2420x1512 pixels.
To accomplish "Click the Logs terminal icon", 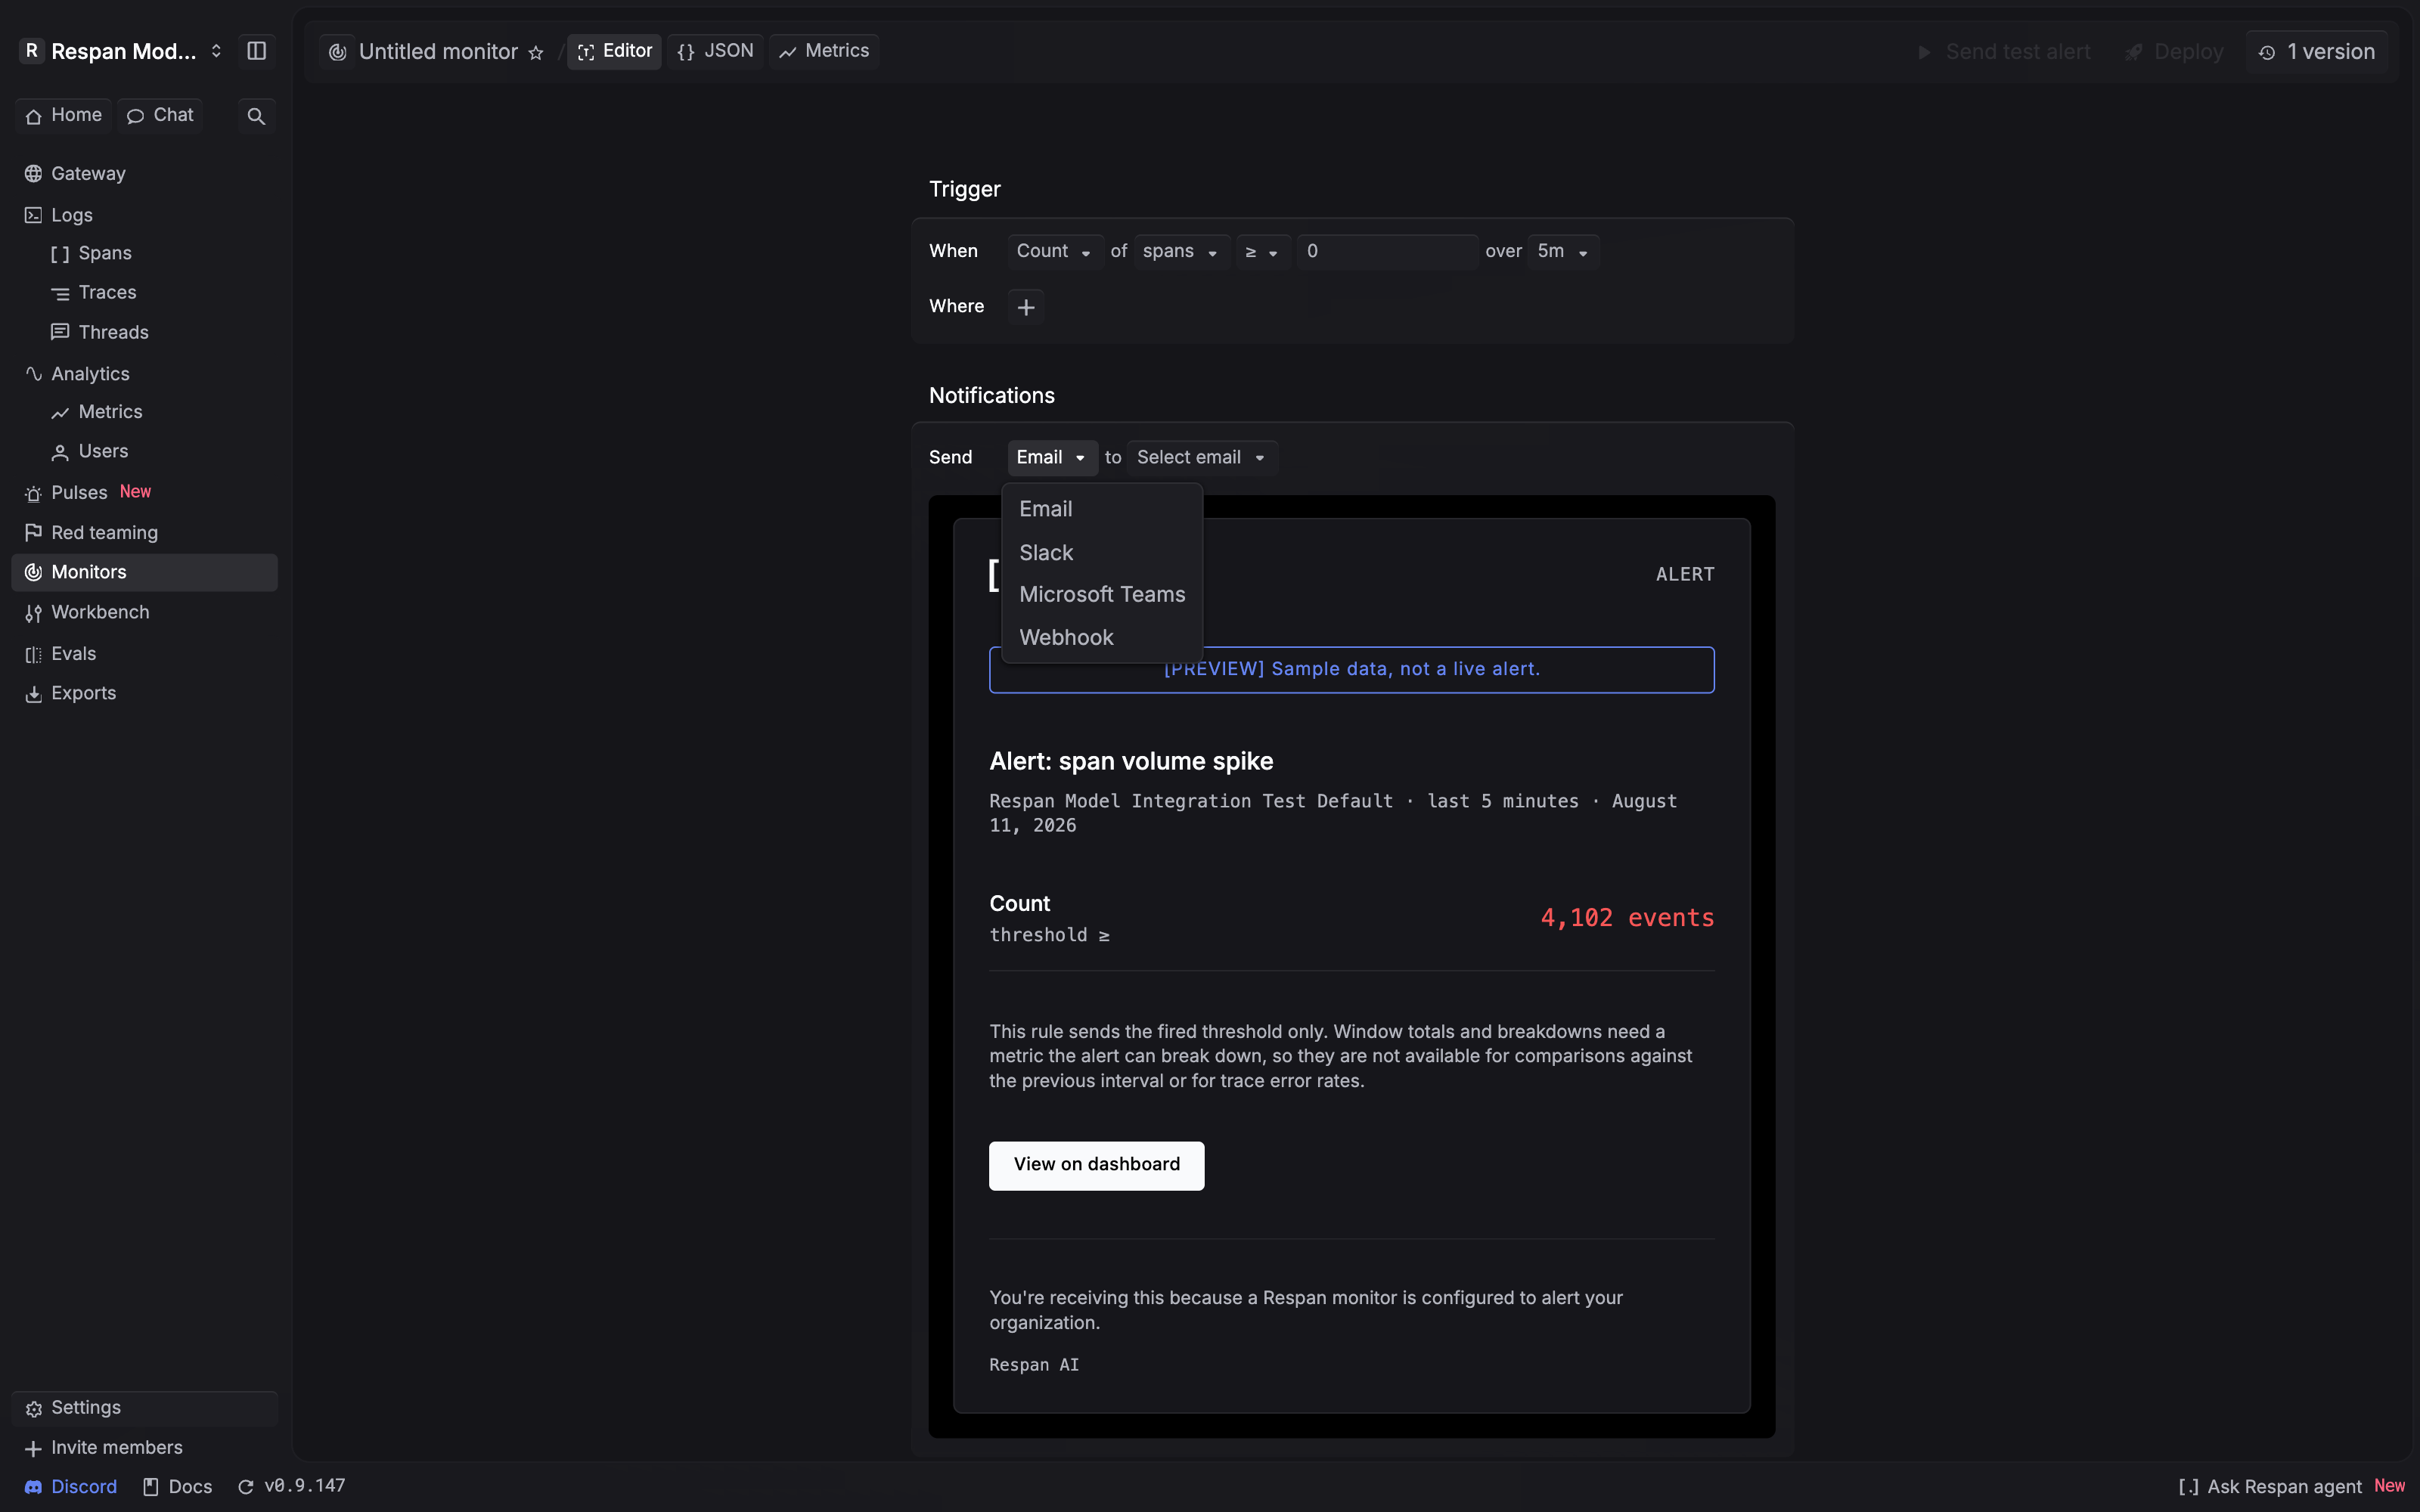I will (x=33, y=215).
